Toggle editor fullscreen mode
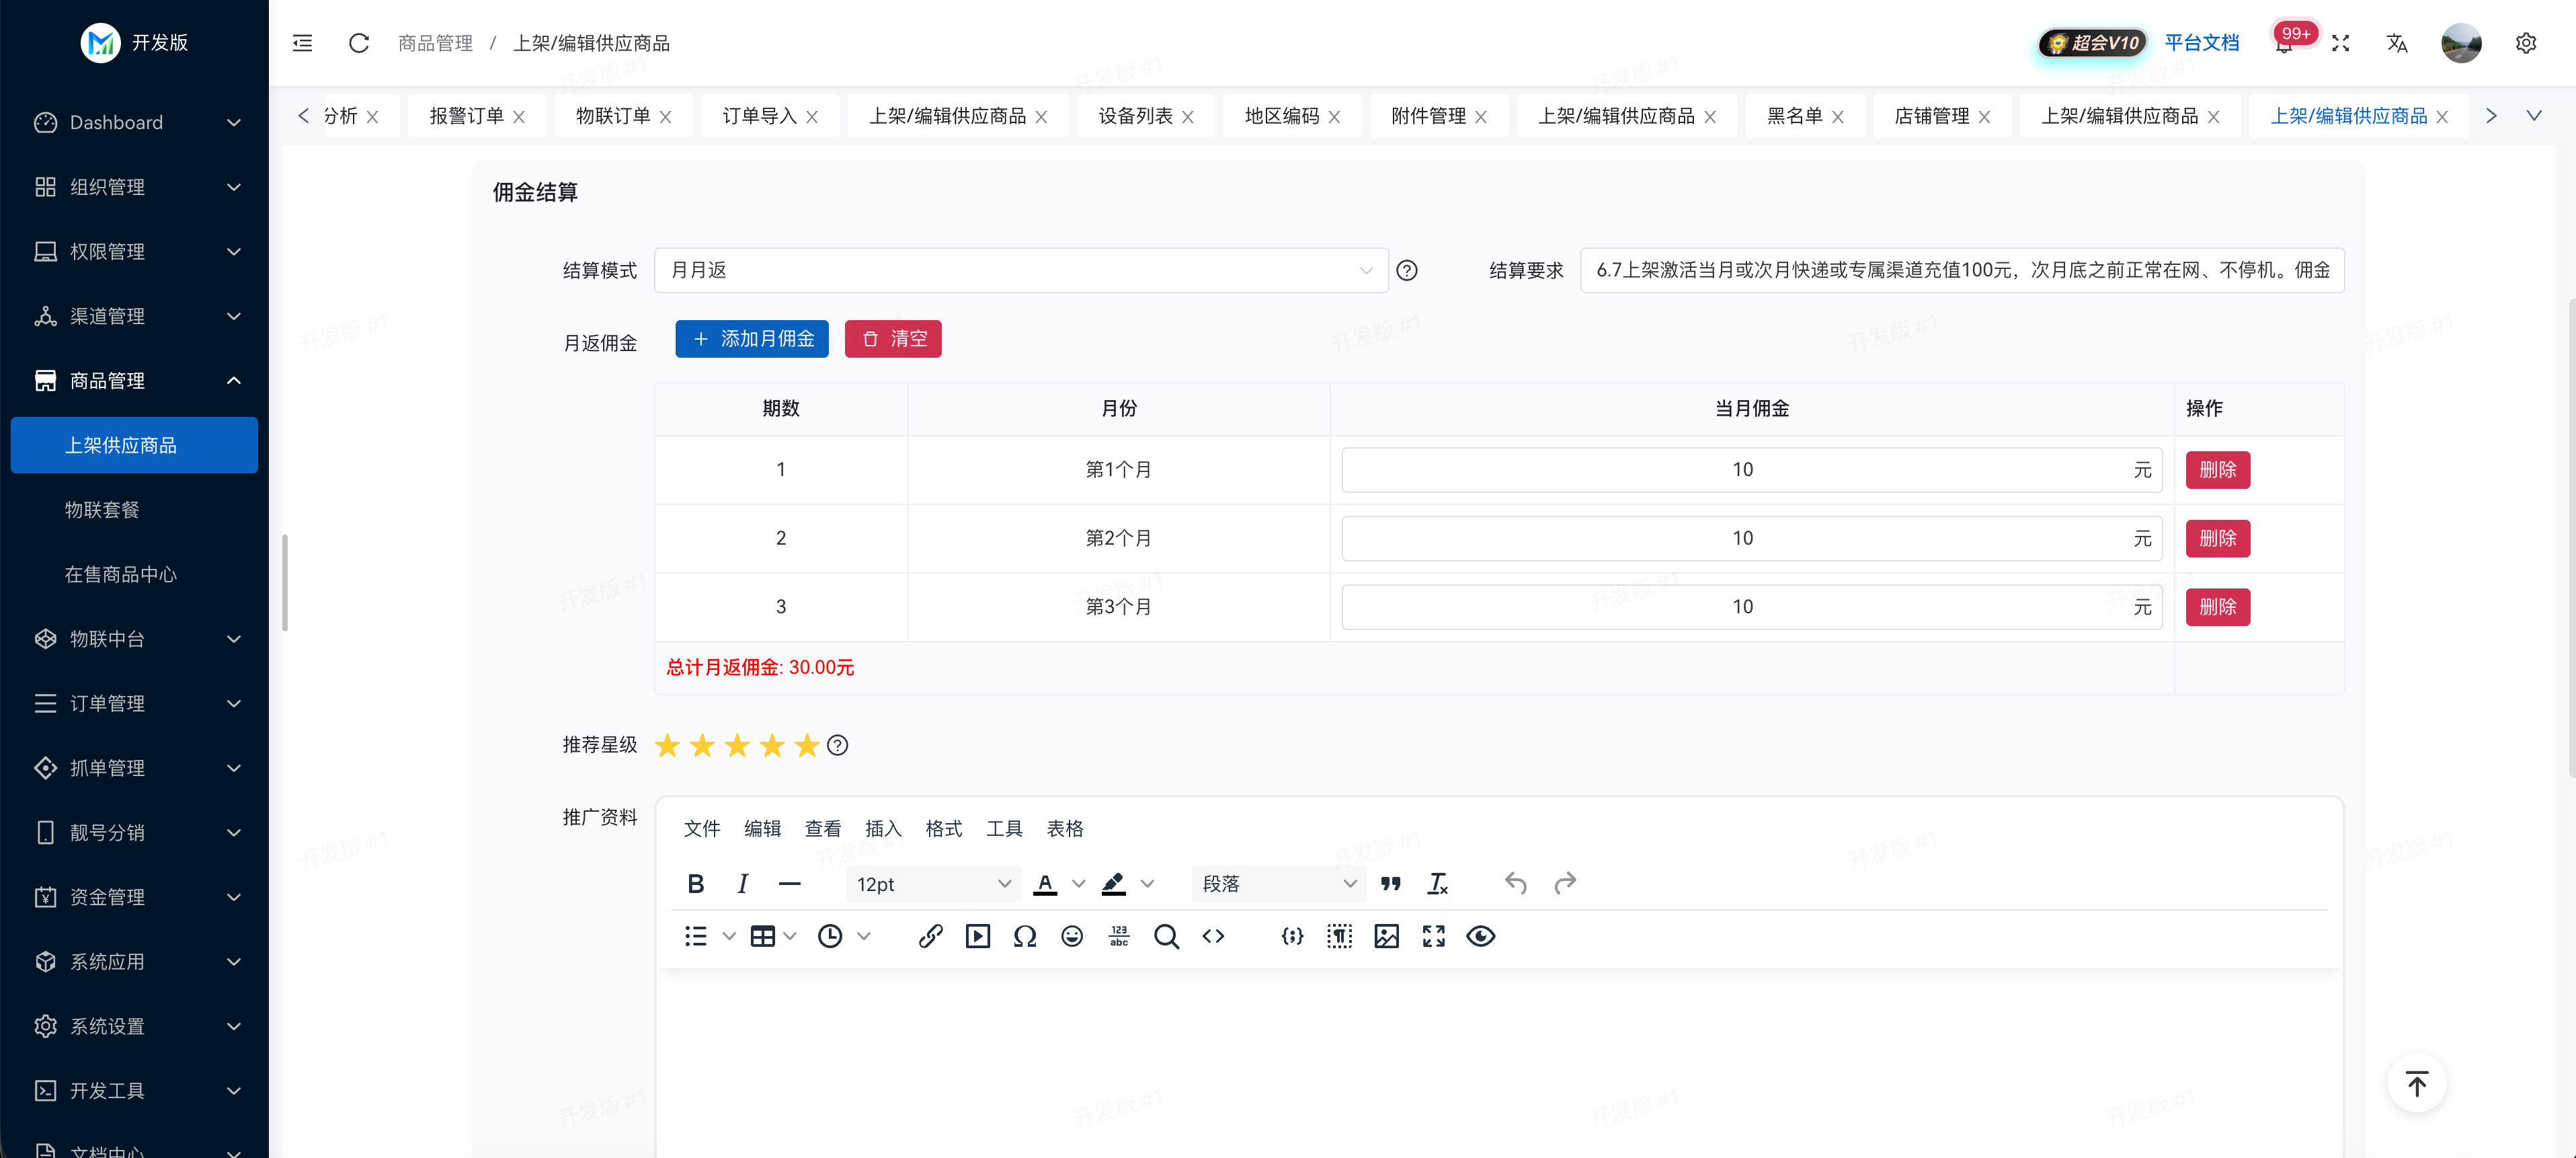This screenshot has width=2576, height=1158. tap(1433, 936)
